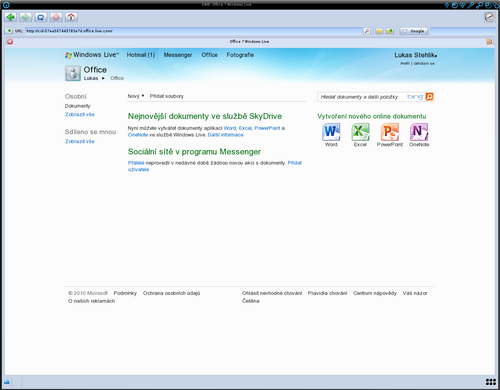Close the tab with the red X
500x390 pixels.
tap(10, 42)
